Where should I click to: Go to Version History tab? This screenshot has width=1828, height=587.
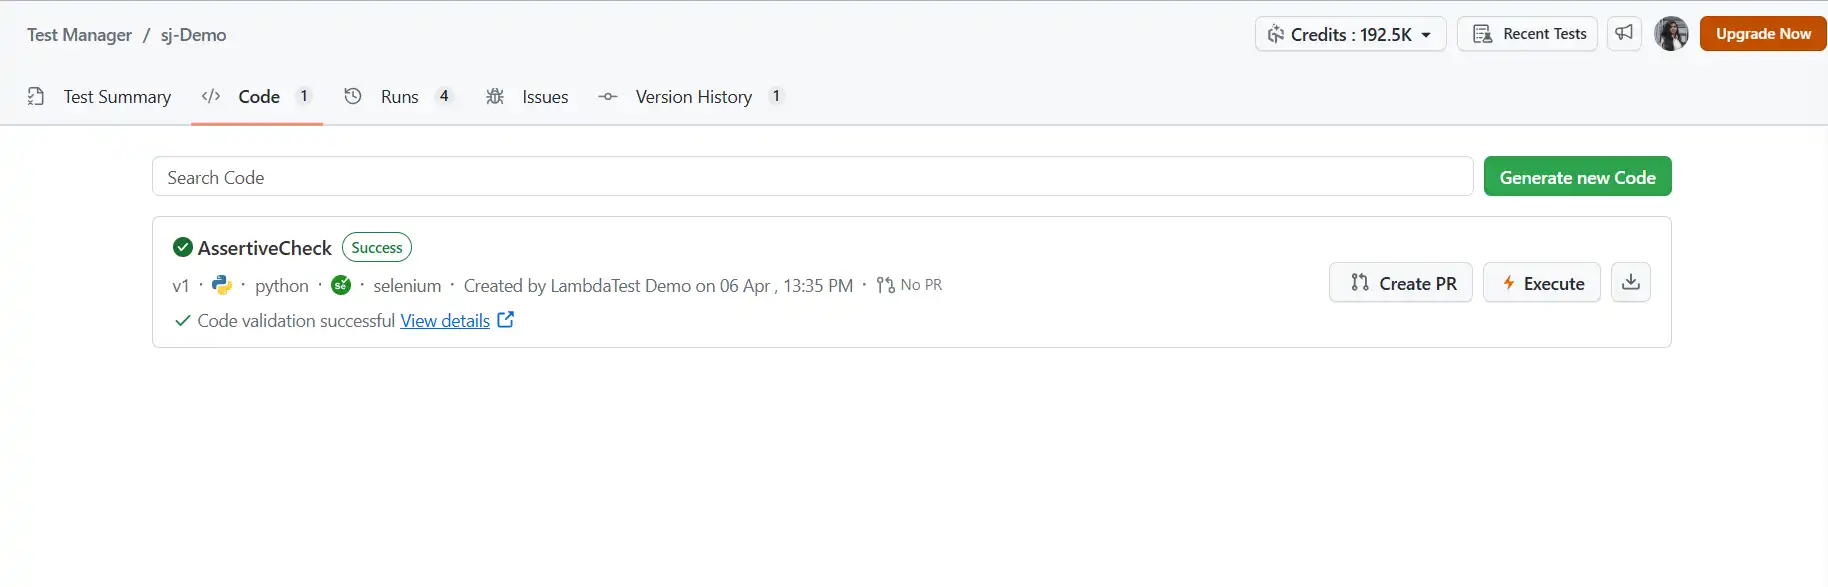[692, 97]
